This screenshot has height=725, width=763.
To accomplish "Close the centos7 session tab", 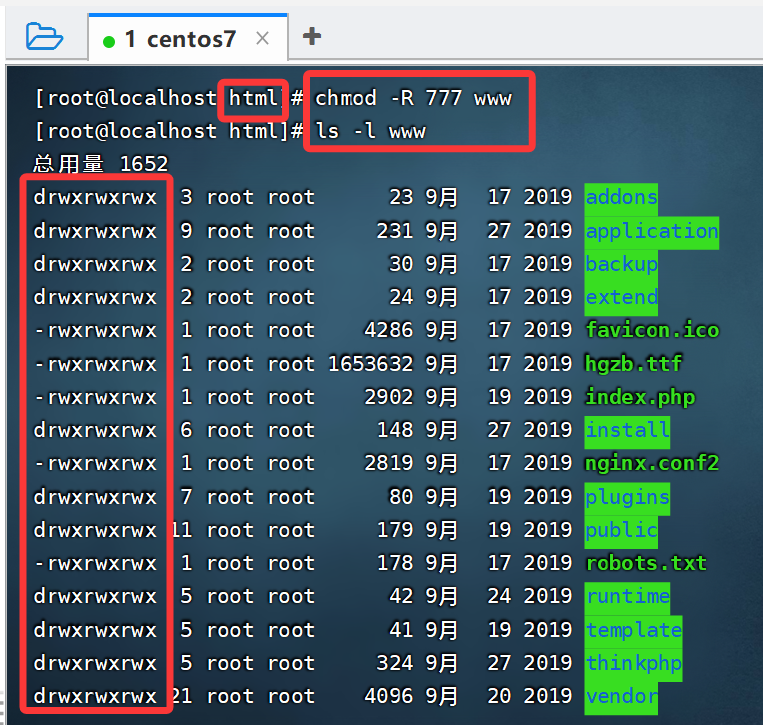I will (x=262, y=38).
